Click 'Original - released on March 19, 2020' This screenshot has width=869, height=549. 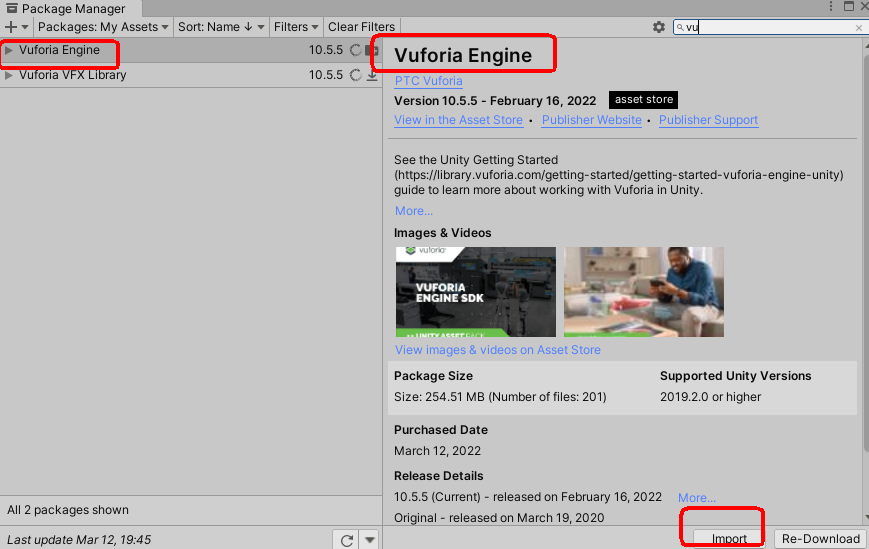point(499,518)
